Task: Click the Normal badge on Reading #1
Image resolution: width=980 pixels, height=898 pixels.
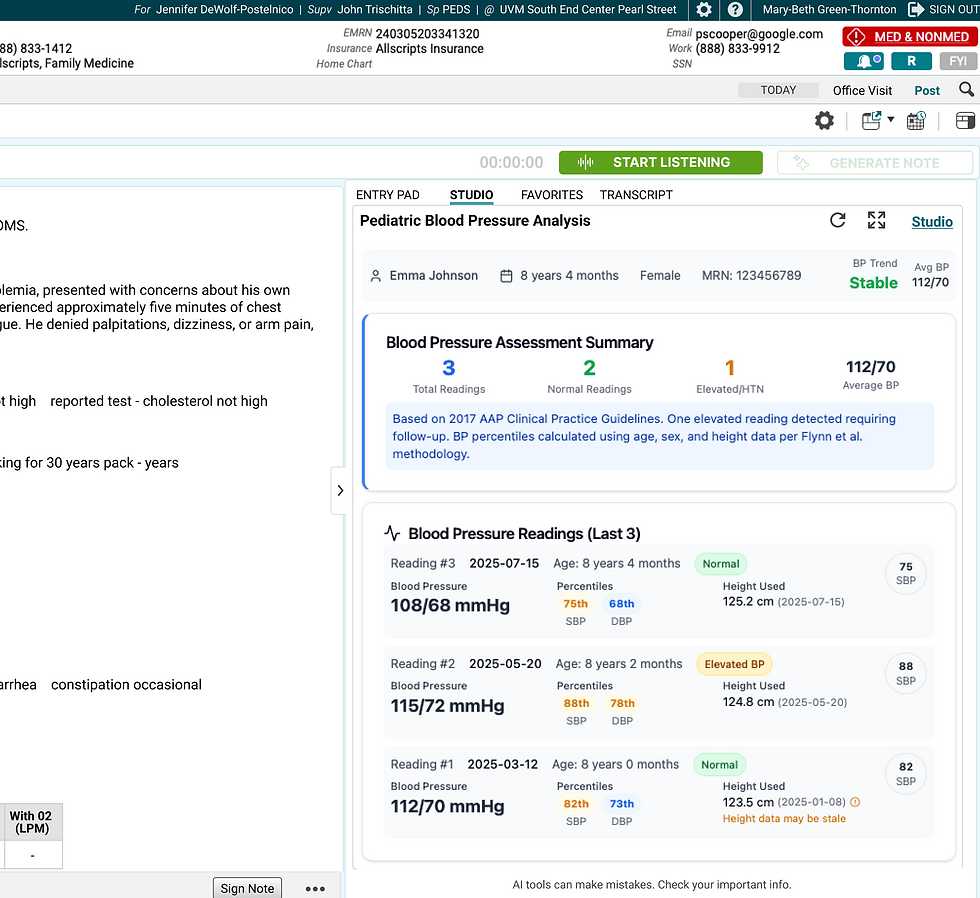Action: click(x=719, y=765)
